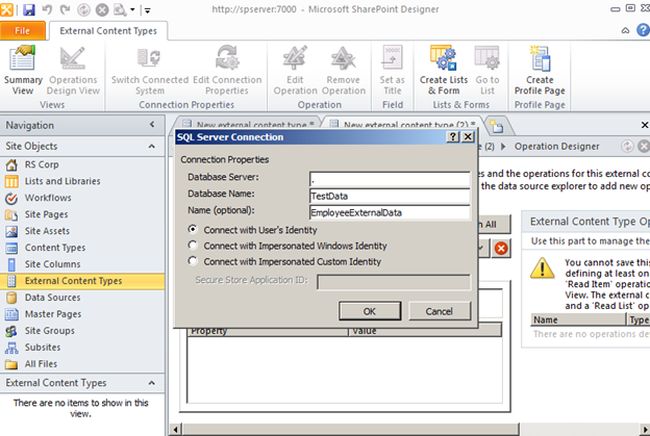Click the Name (optional) field
The image size is (650, 436).
click(390, 213)
